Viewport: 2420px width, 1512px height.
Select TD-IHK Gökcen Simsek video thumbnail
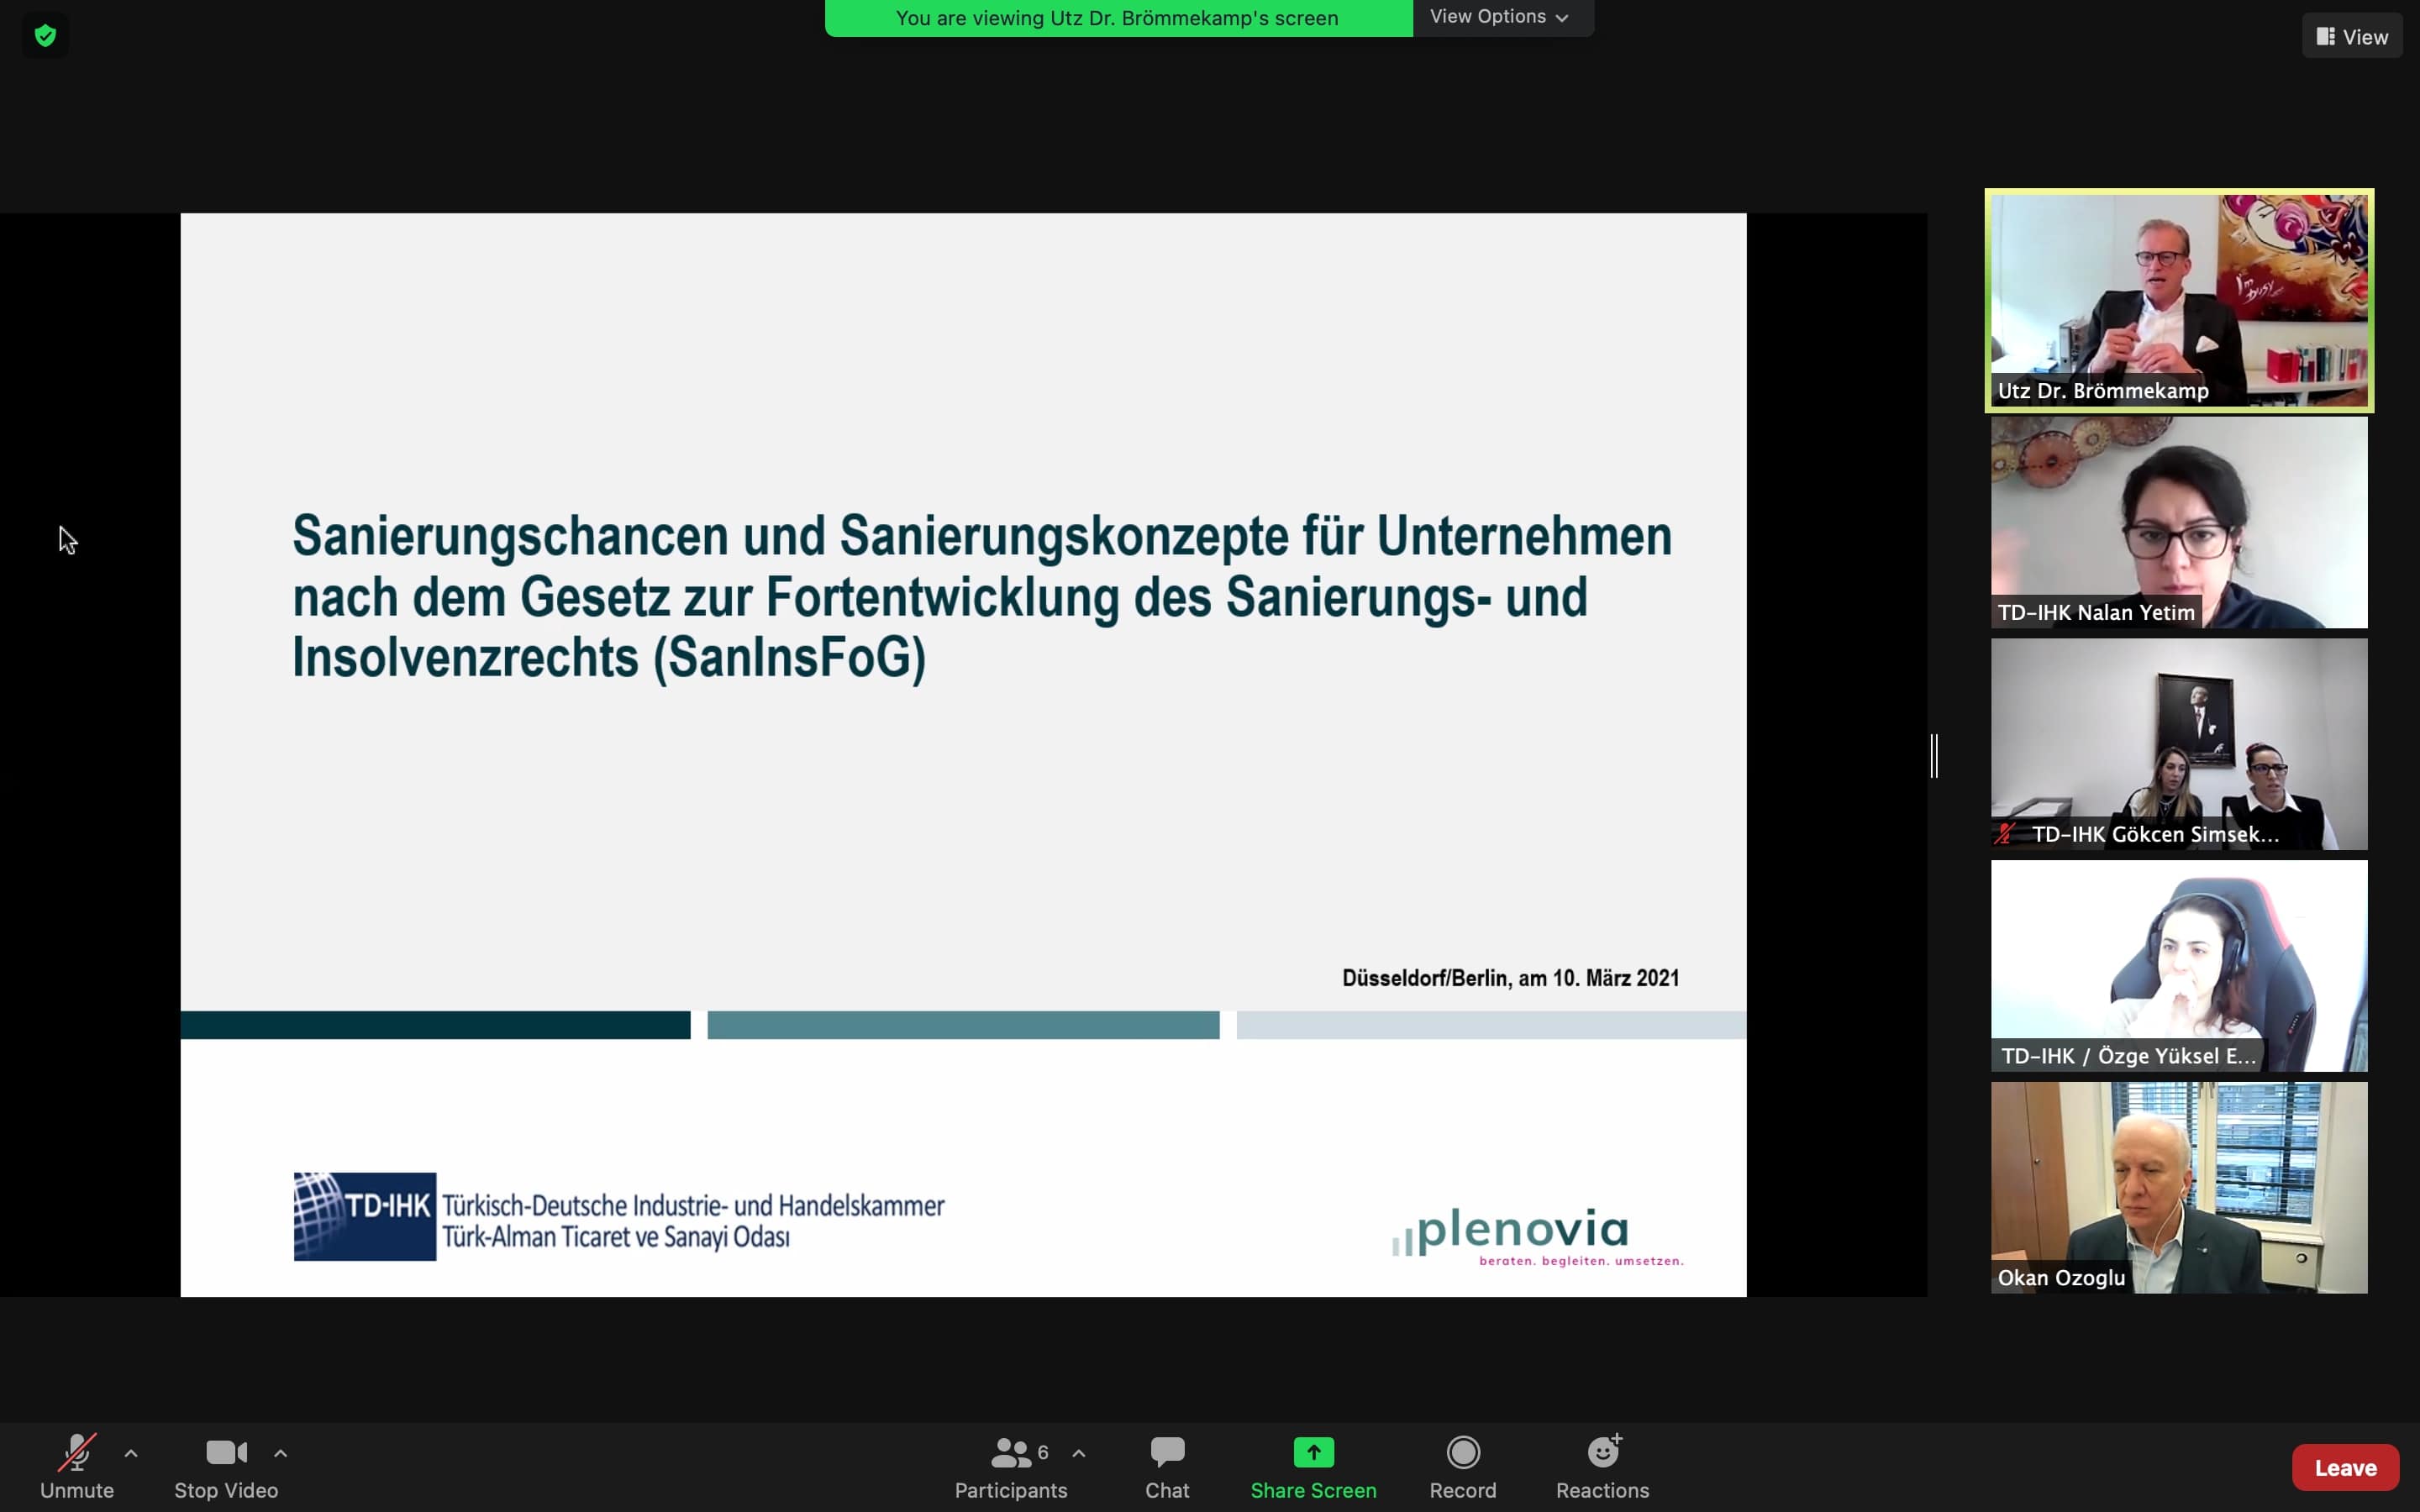pyautogui.click(x=2179, y=744)
